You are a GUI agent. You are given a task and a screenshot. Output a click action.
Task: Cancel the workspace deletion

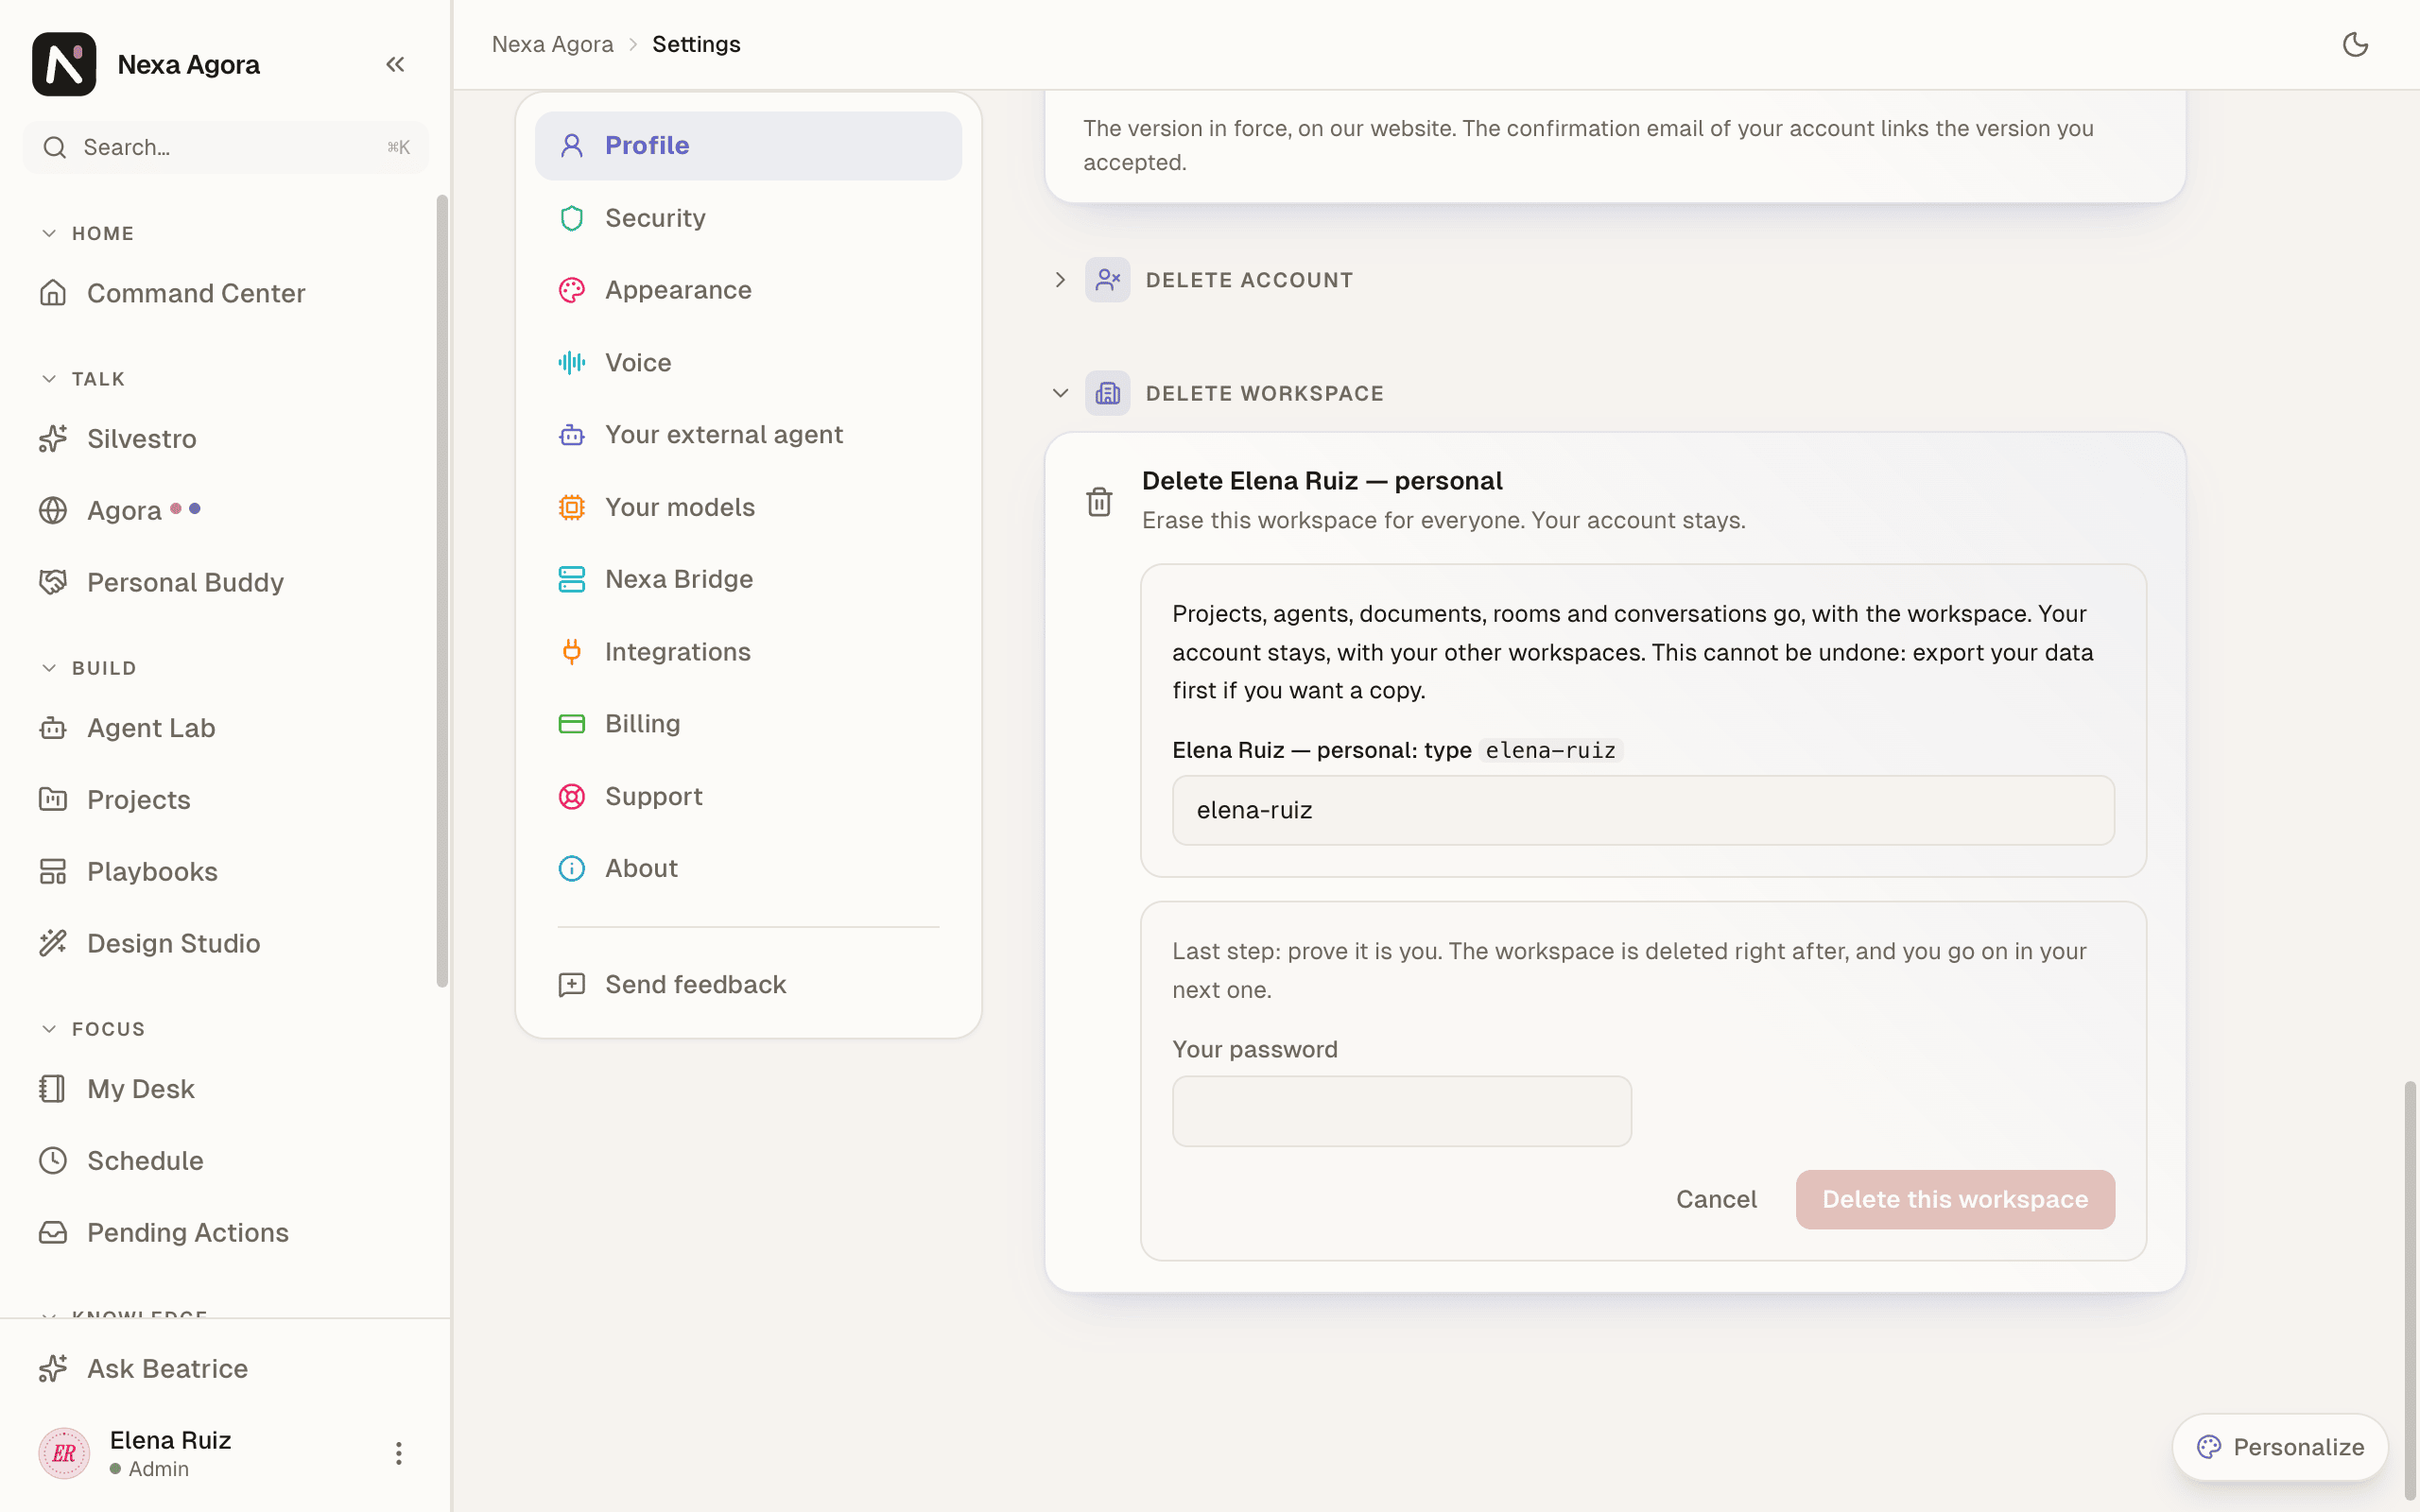[x=1716, y=1200]
